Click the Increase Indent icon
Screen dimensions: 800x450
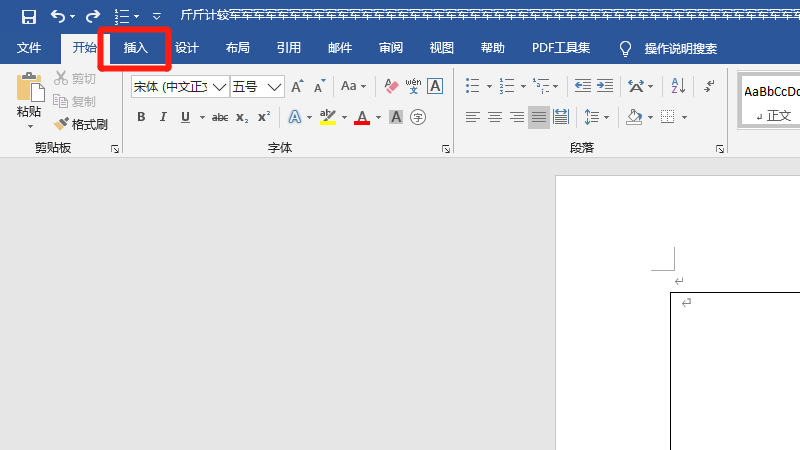[607, 87]
